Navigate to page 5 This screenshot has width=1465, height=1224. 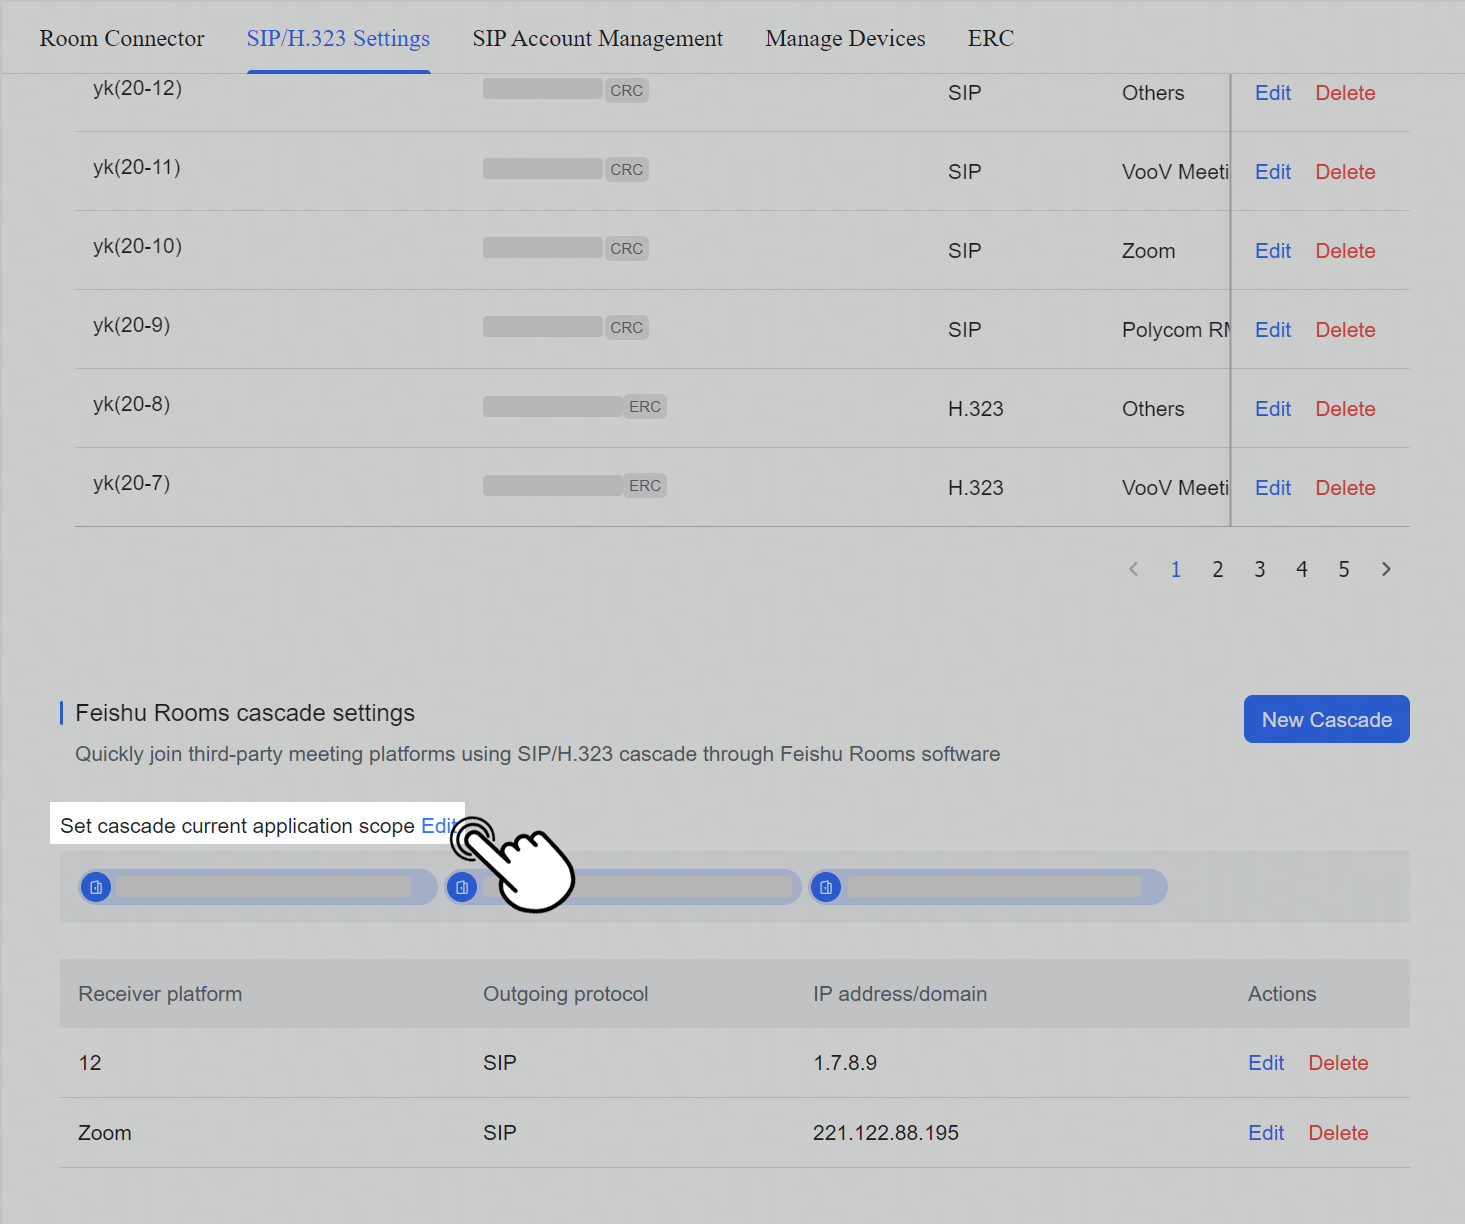tap(1344, 569)
